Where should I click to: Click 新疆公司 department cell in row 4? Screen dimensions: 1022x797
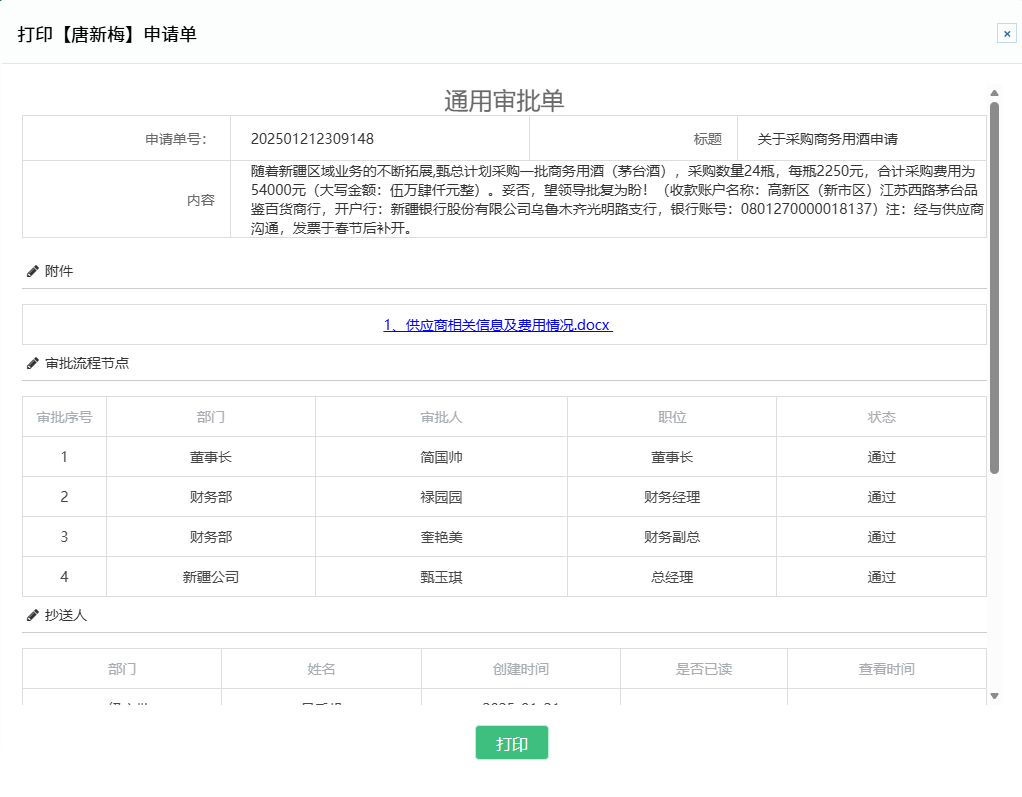click(x=210, y=577)
